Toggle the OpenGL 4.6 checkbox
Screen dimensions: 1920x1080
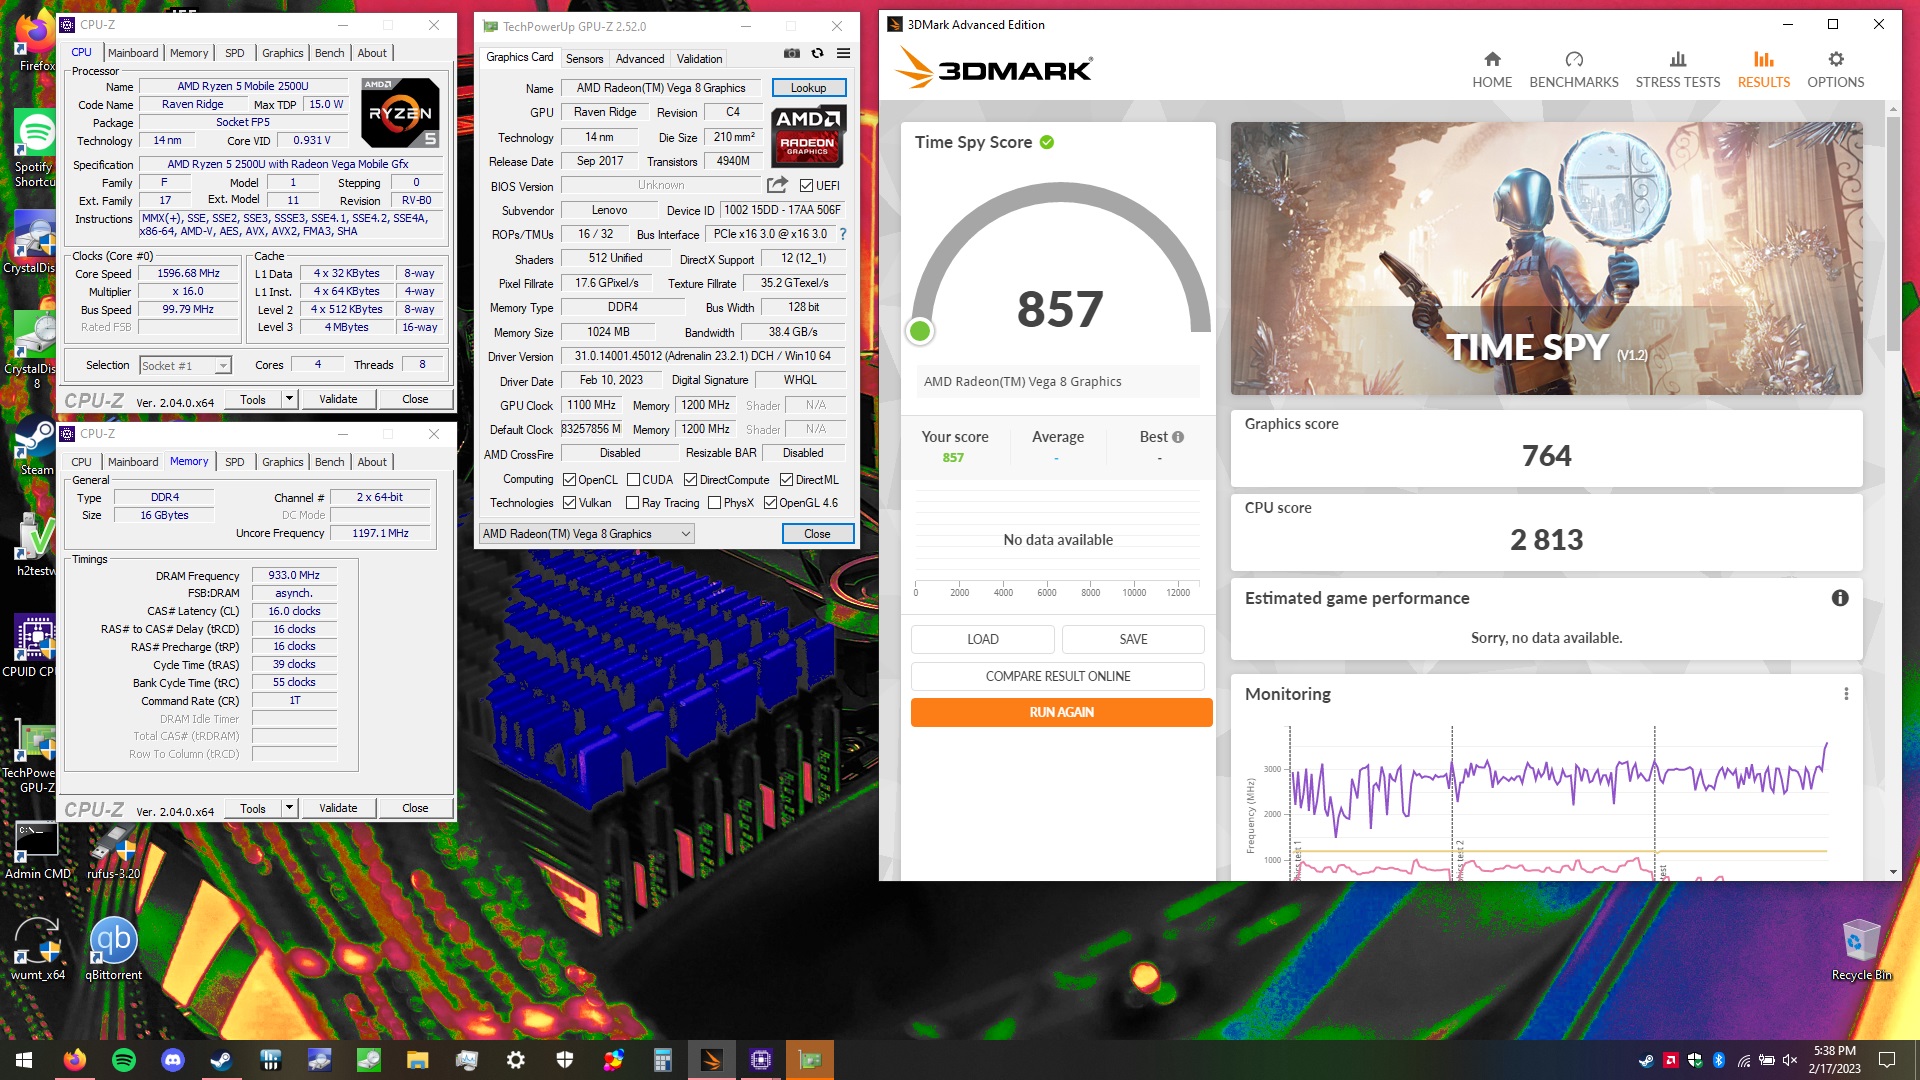pyautogui.click(x=770, y=503)
